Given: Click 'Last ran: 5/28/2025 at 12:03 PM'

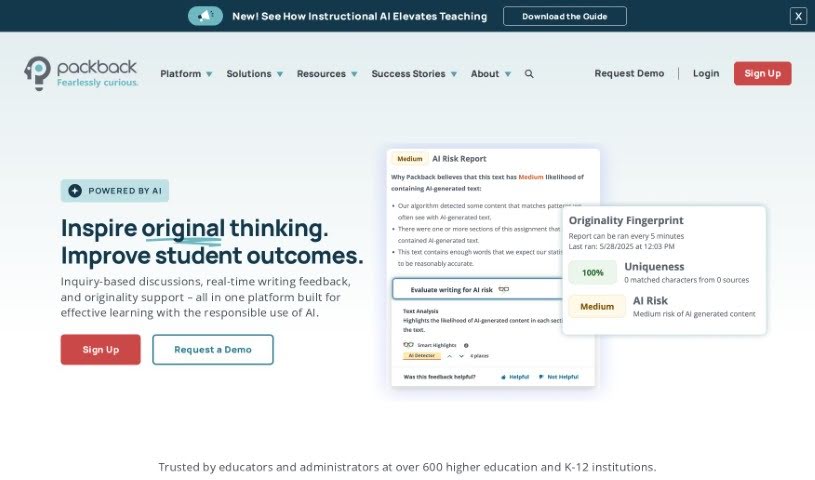Looking at the screenshot, I should coord(622,247).
